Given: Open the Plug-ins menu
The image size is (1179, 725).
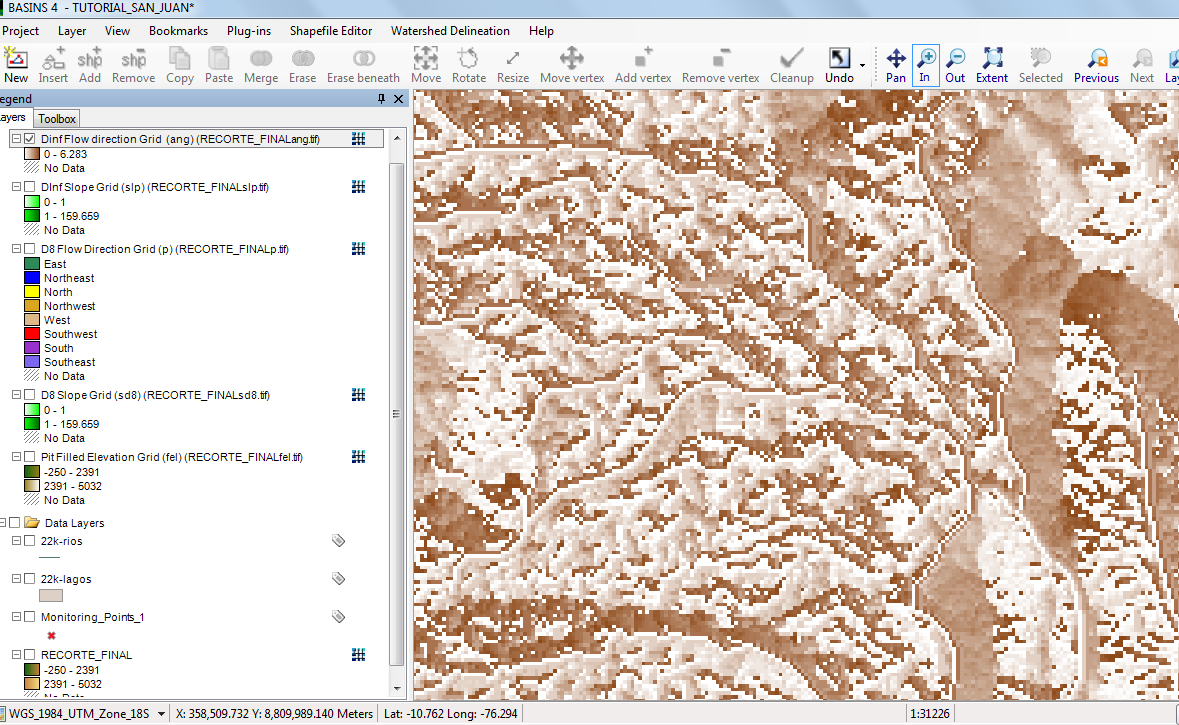Looking at the screenshot, I should (x=249, y=31).
